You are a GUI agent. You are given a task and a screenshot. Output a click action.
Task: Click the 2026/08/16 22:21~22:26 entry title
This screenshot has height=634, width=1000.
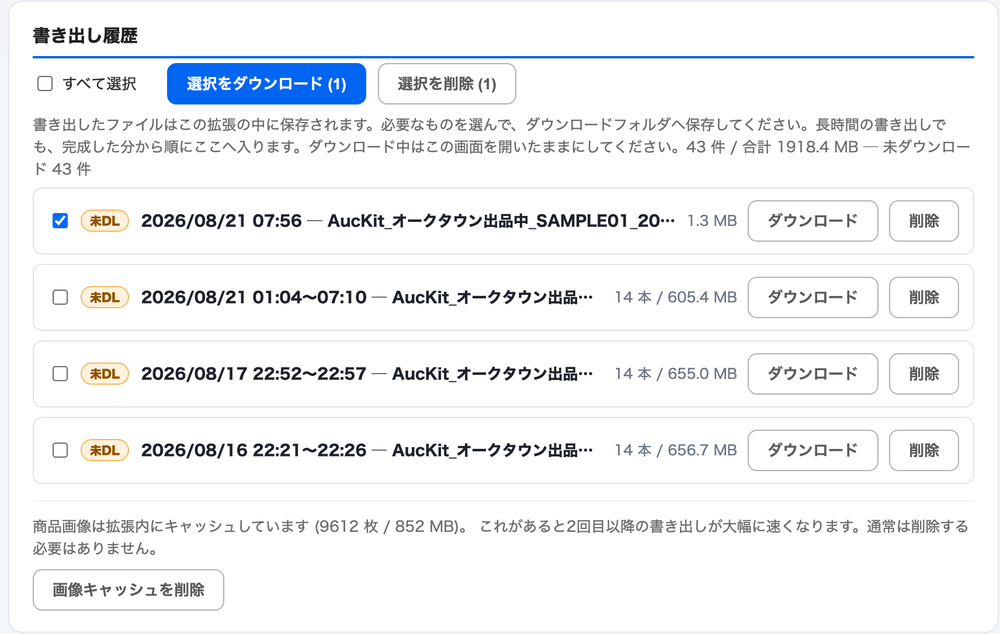(367, 450)
